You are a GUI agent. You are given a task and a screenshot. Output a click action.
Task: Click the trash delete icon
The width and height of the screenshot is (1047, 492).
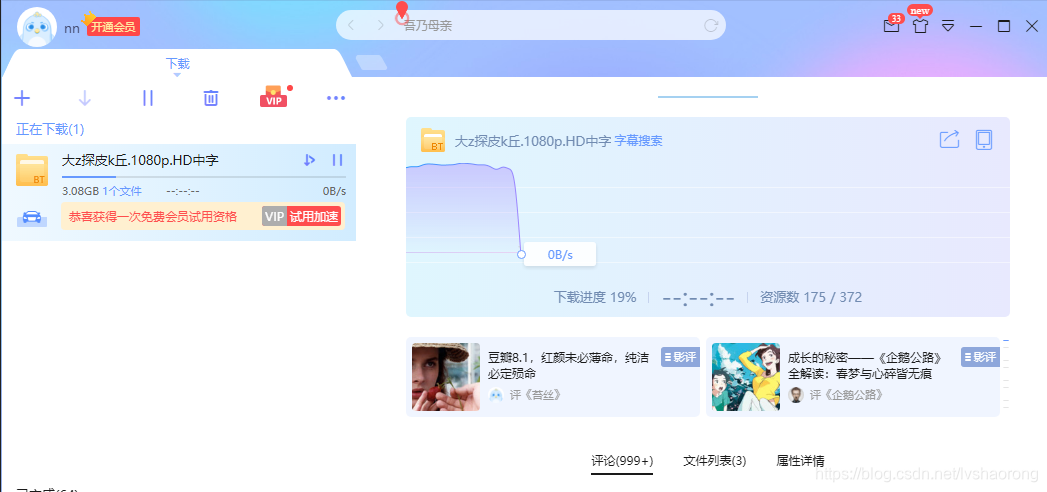pos(210,98)
